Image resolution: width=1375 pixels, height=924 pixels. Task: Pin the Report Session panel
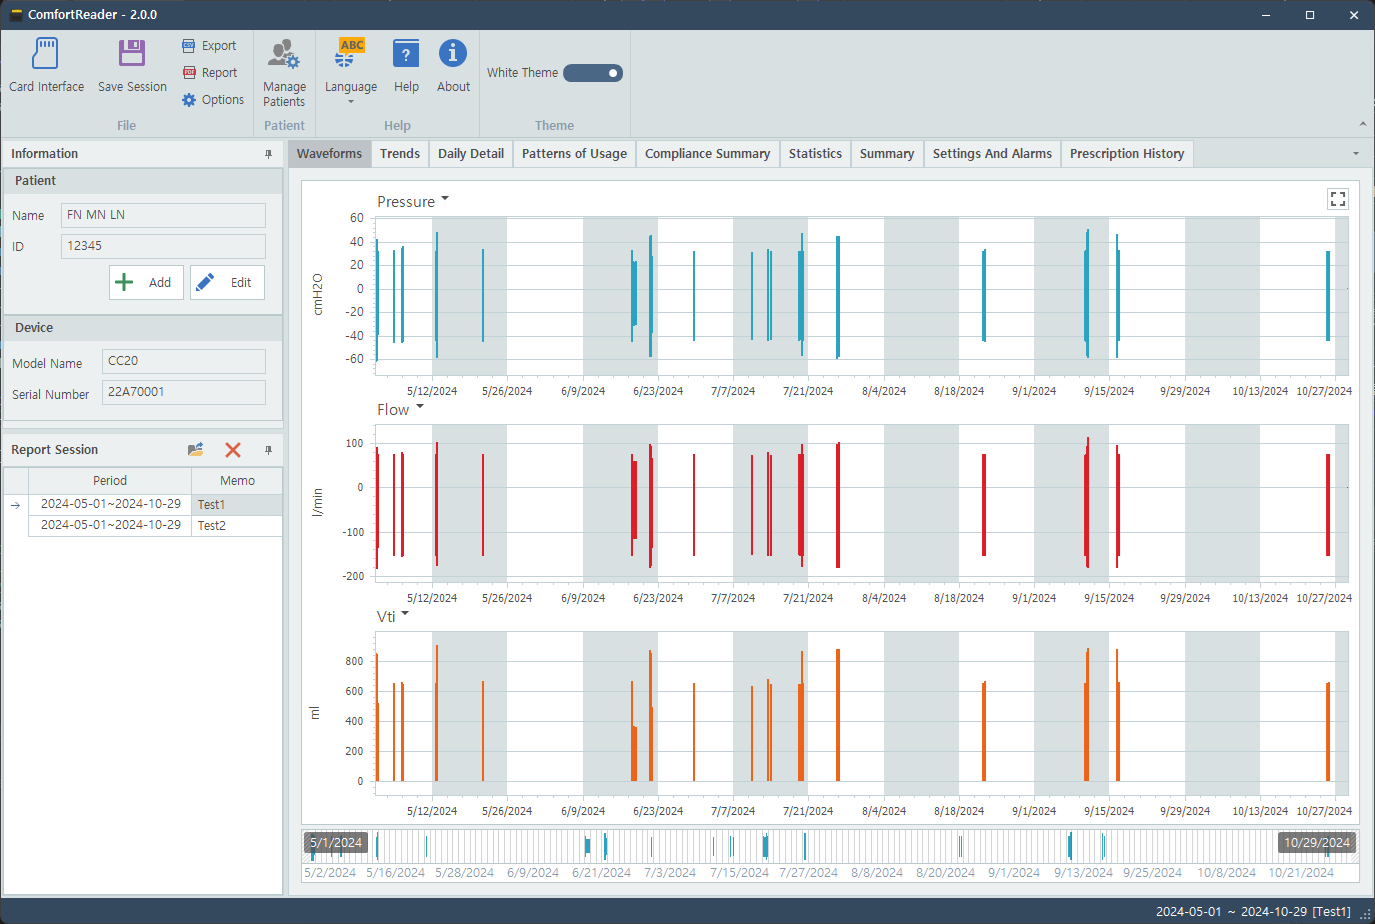(x=268, y=450)
